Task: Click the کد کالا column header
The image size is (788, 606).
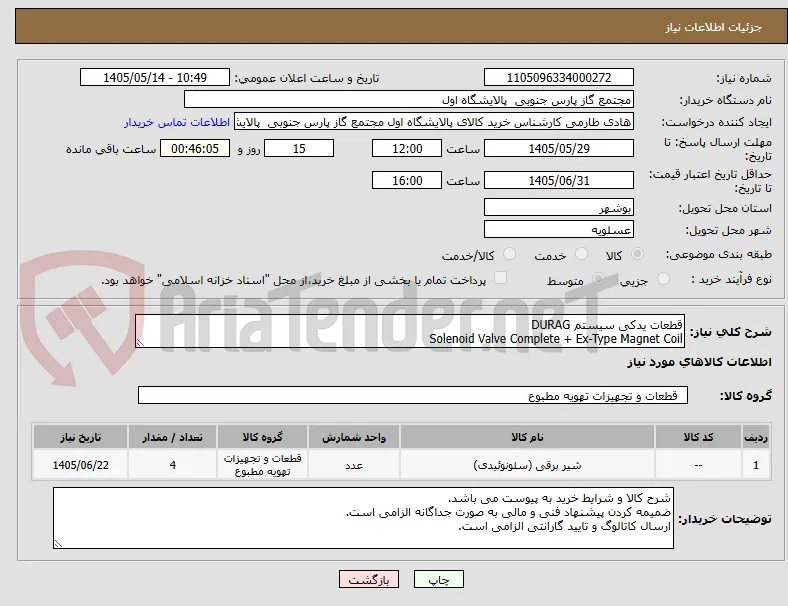Action: [698, 437]
